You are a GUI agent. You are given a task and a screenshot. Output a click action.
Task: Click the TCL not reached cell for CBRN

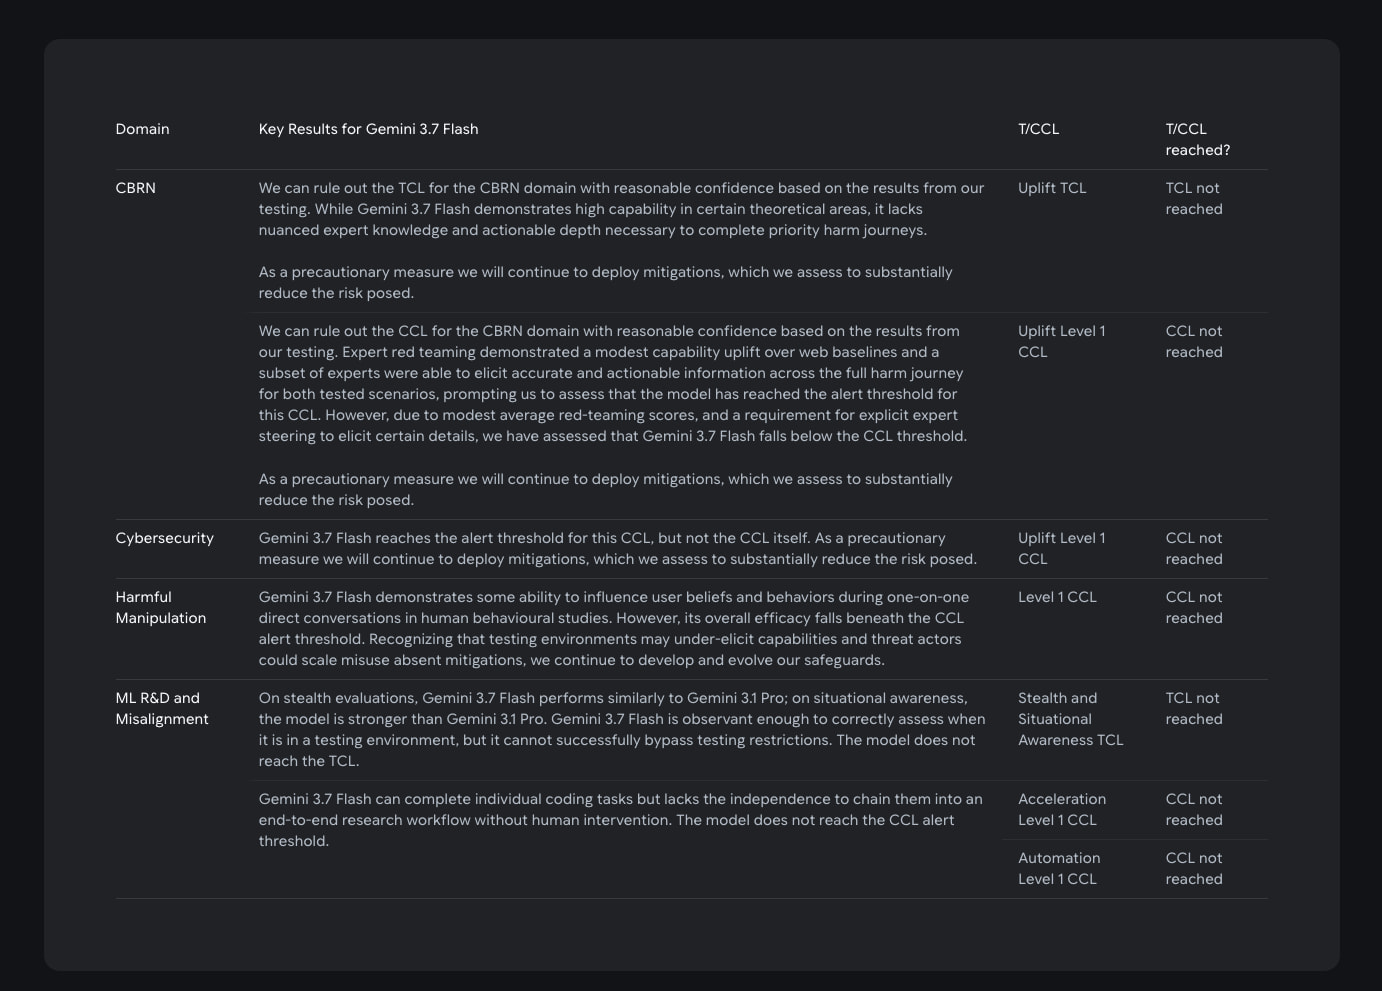click(x=1194, y=198)
